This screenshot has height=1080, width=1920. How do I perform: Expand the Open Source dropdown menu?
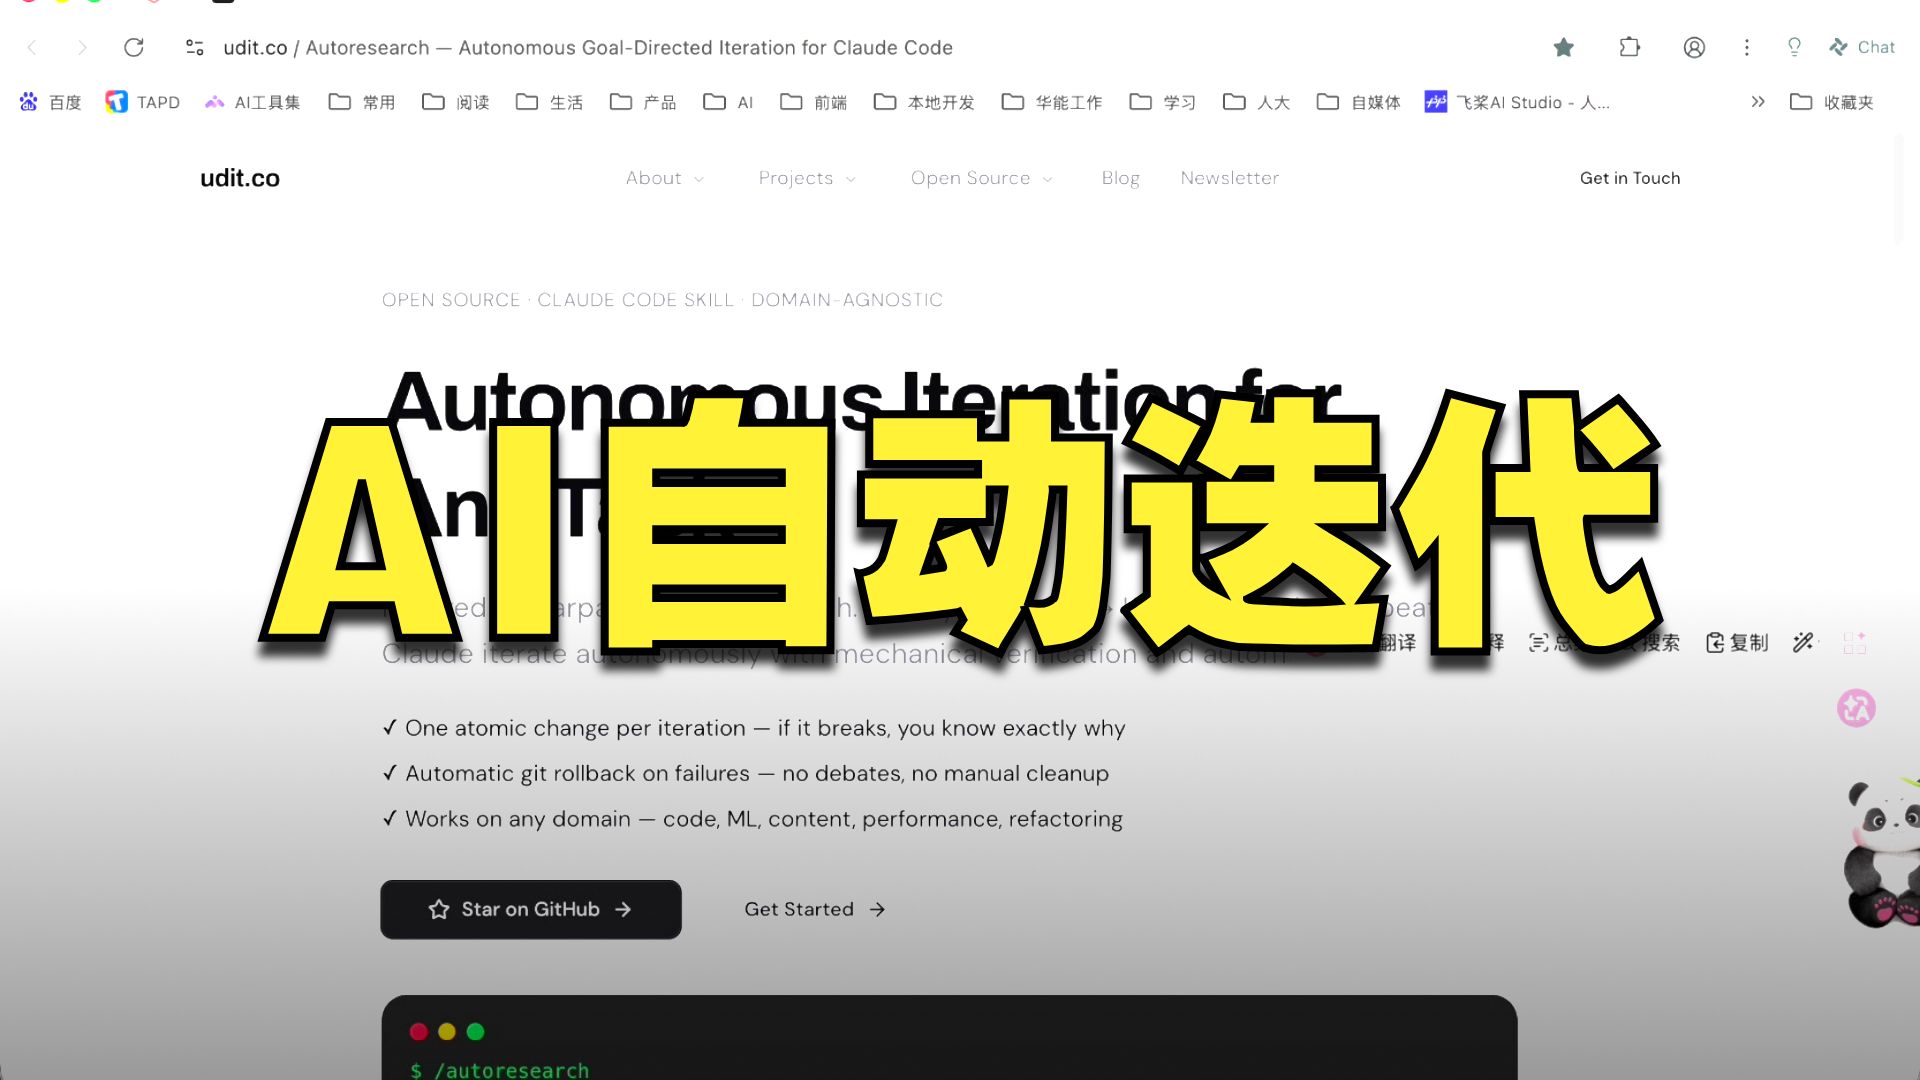(x=981, y=178)
